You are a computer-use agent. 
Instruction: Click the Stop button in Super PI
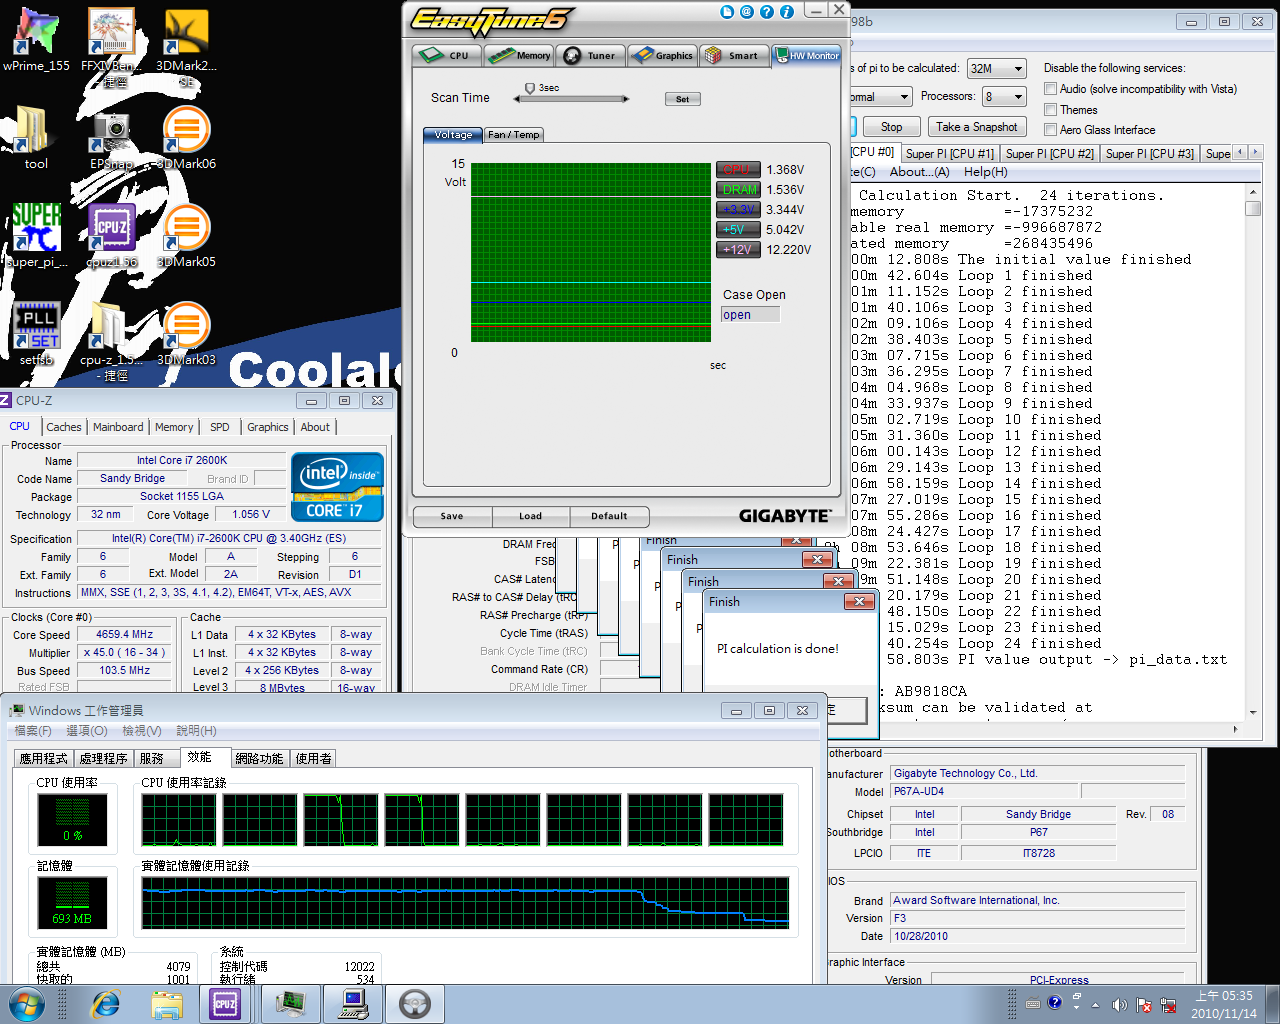point(891,127)
